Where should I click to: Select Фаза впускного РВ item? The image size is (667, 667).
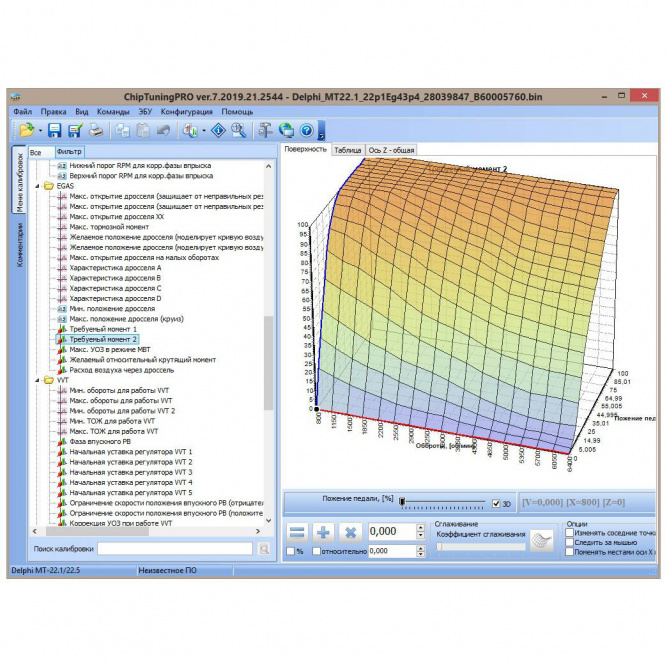click(x=100, y=441)
